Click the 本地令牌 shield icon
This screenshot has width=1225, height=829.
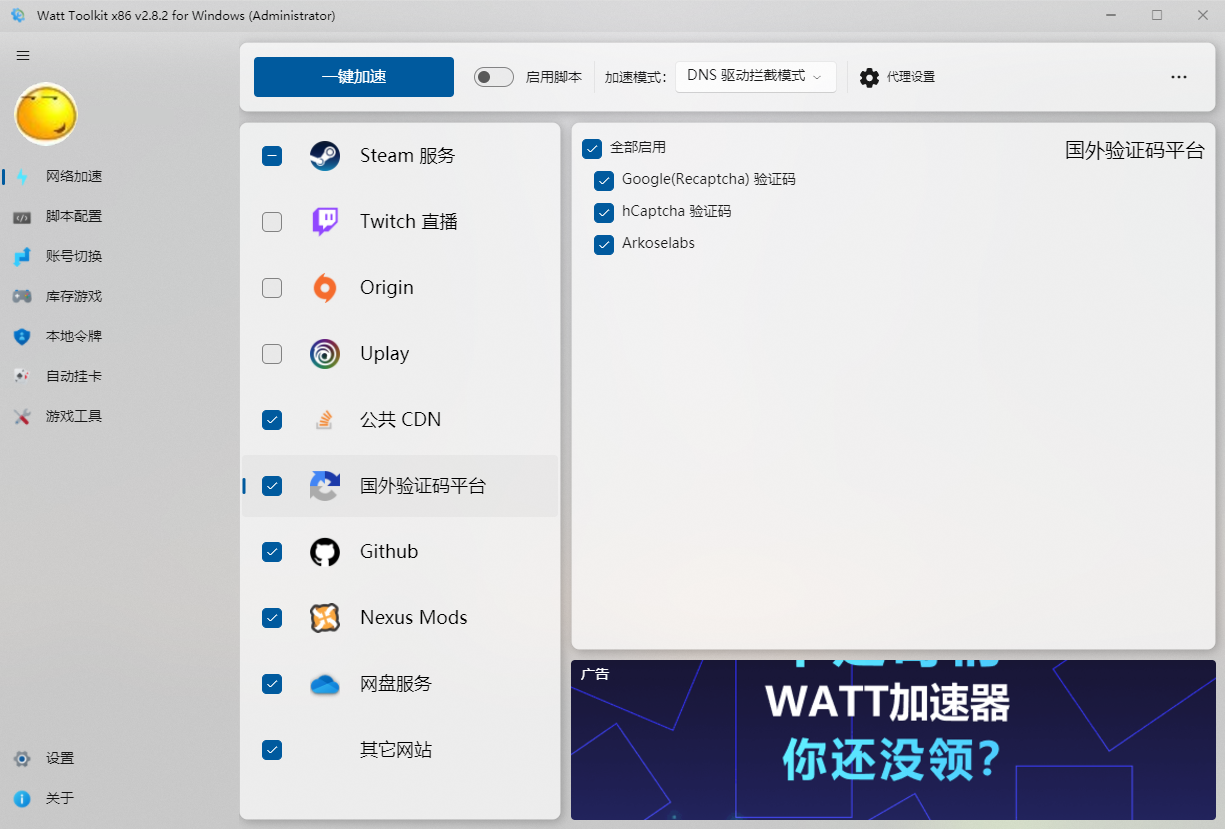pos(22,336)
